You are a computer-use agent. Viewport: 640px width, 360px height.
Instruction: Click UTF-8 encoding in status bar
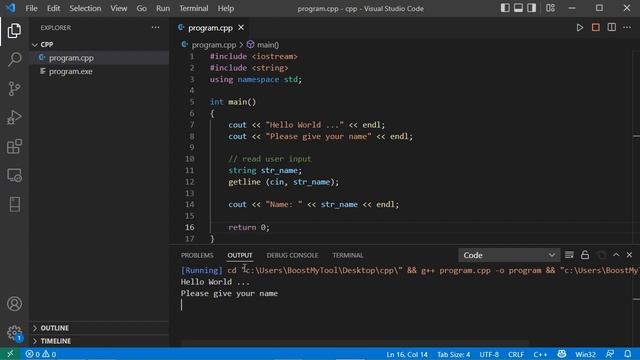coord(489,354)
